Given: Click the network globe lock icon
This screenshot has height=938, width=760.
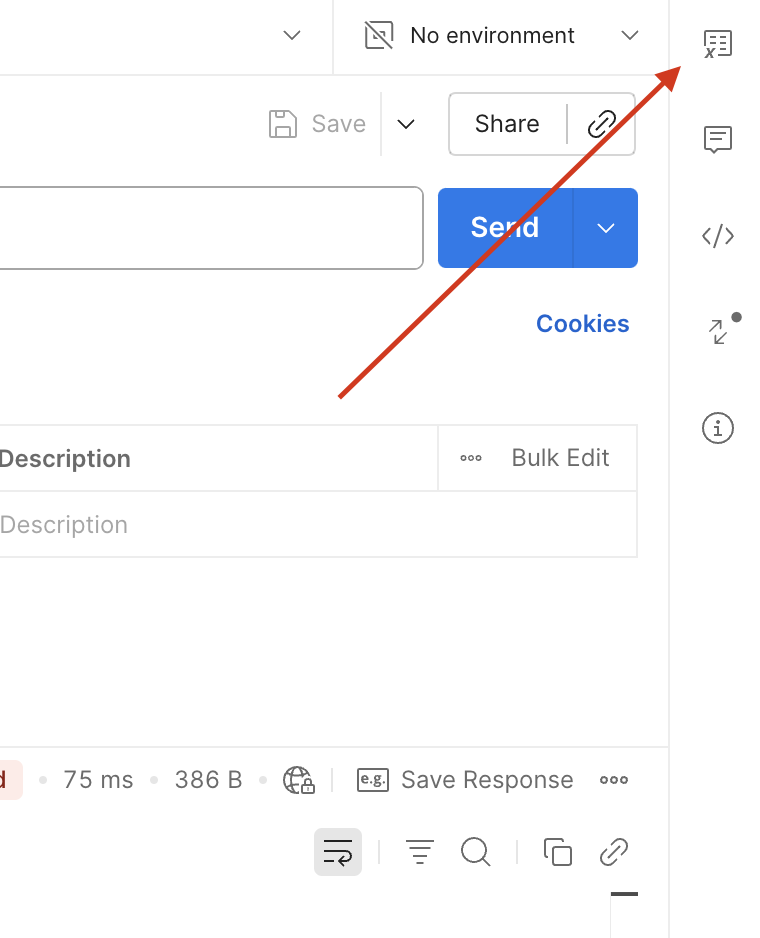Looking at the screenshot, I should point(298,780).
